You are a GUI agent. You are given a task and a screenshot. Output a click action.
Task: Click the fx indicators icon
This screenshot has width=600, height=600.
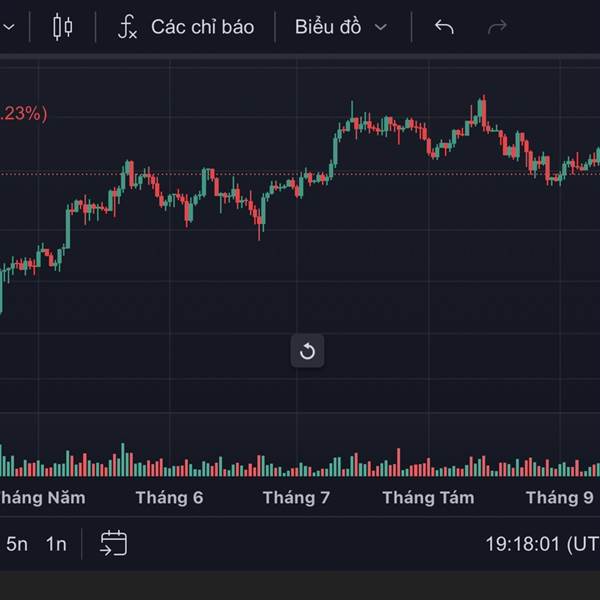point(127,27)
